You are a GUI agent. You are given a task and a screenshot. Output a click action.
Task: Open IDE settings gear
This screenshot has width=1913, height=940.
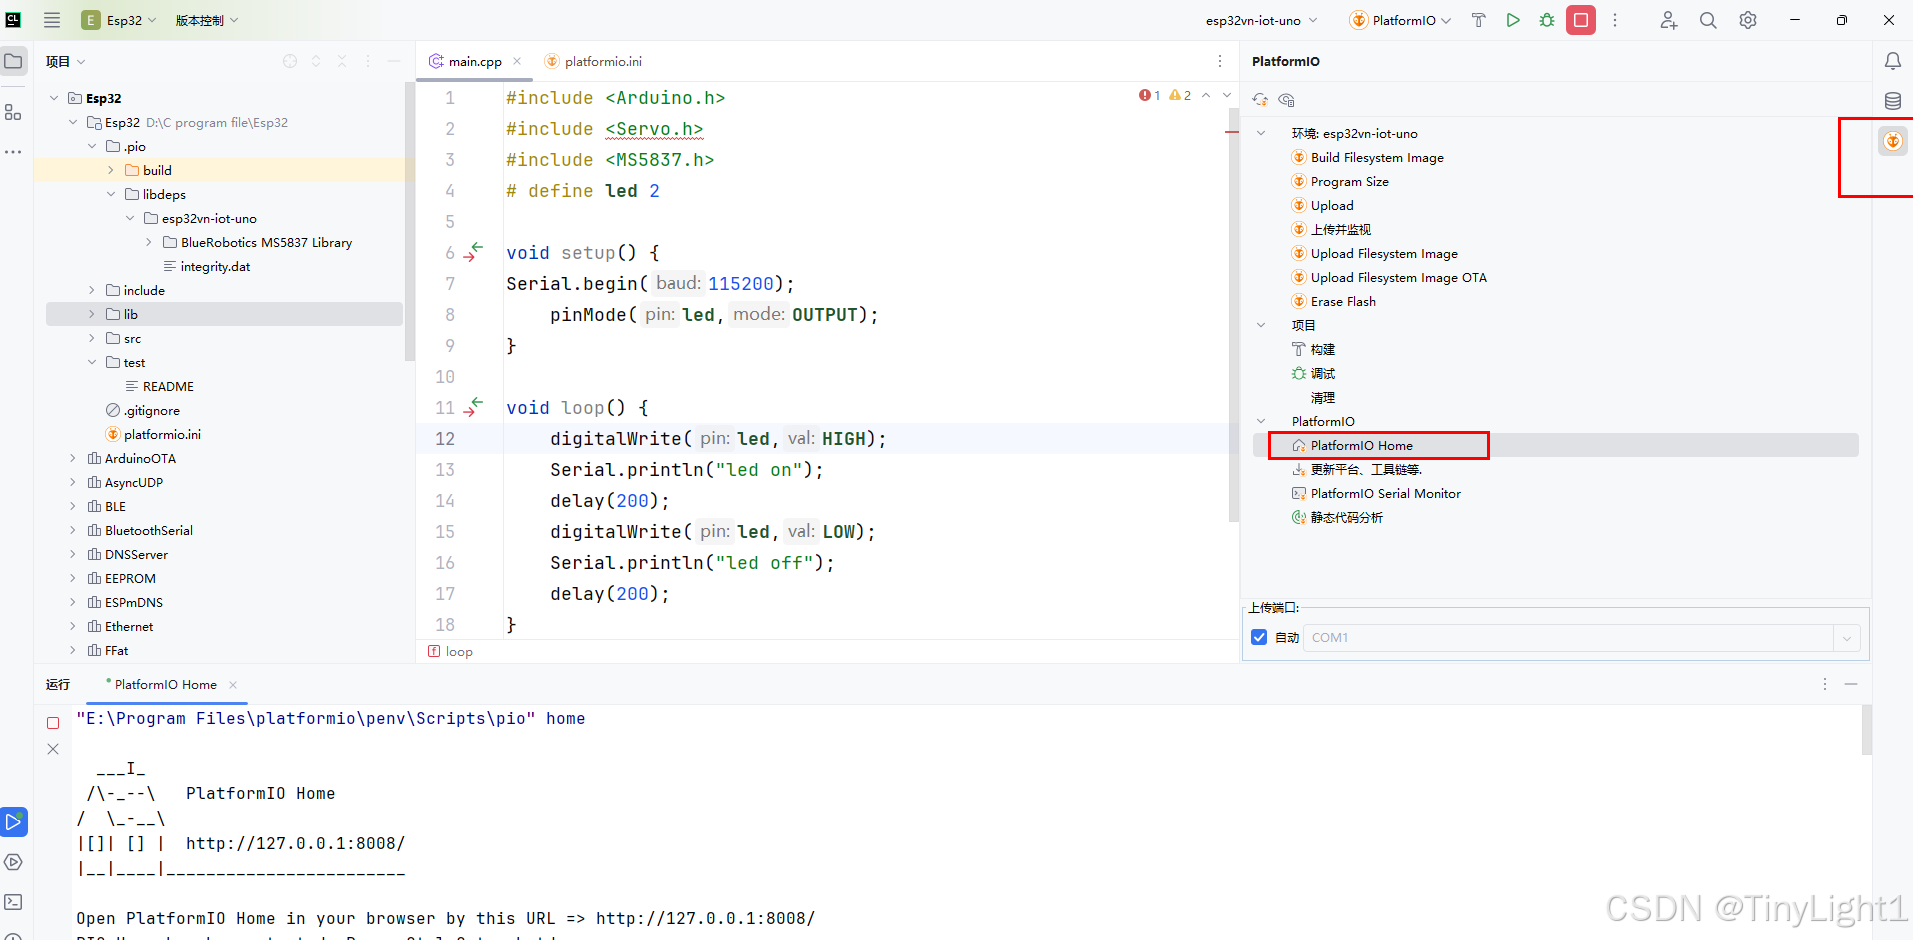point(1748,20)
